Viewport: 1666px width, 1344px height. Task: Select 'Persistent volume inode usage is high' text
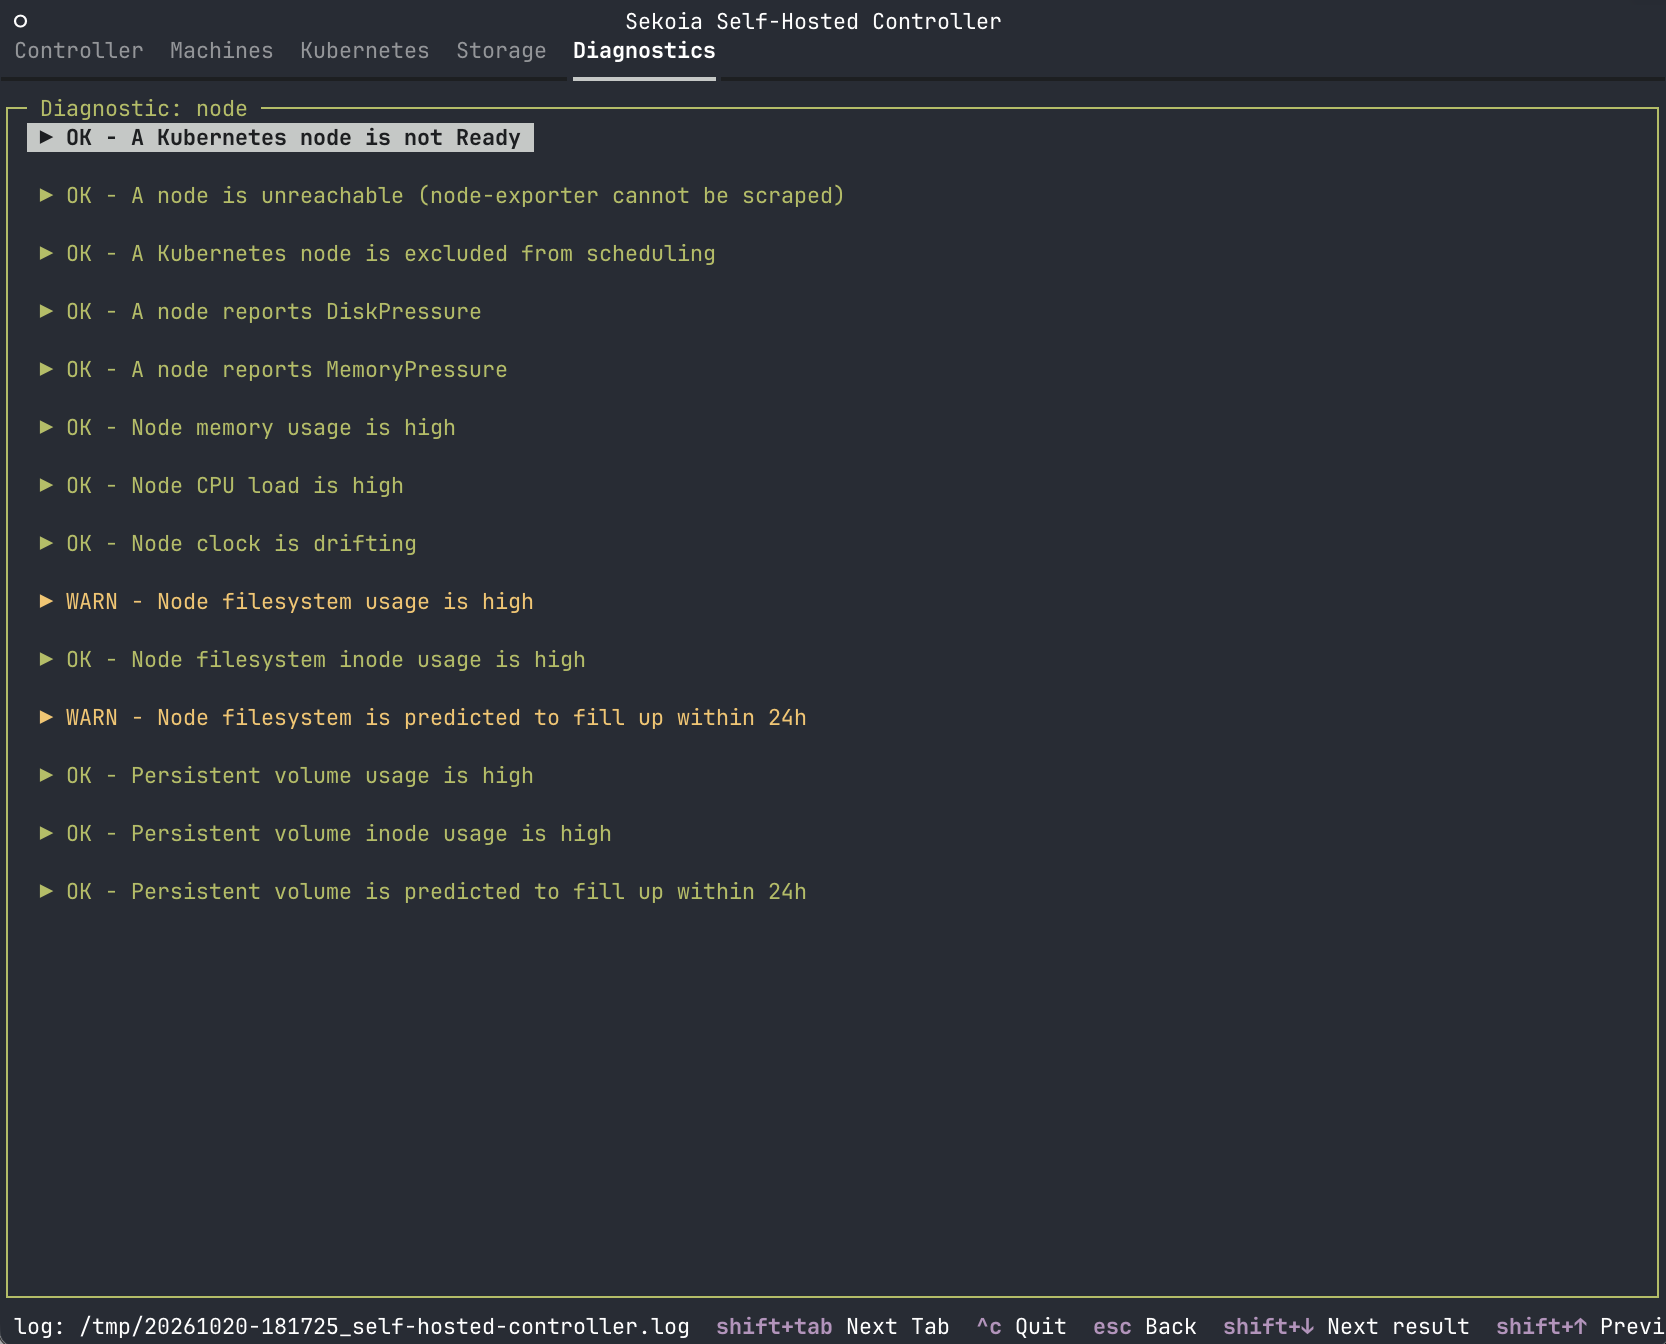(371, 834)
